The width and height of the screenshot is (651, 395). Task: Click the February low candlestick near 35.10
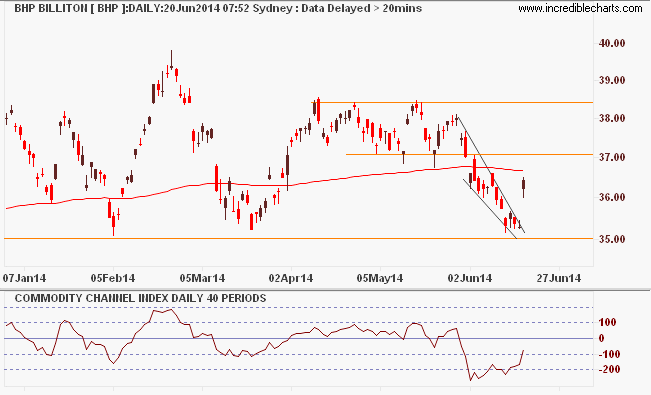[113, 224]
